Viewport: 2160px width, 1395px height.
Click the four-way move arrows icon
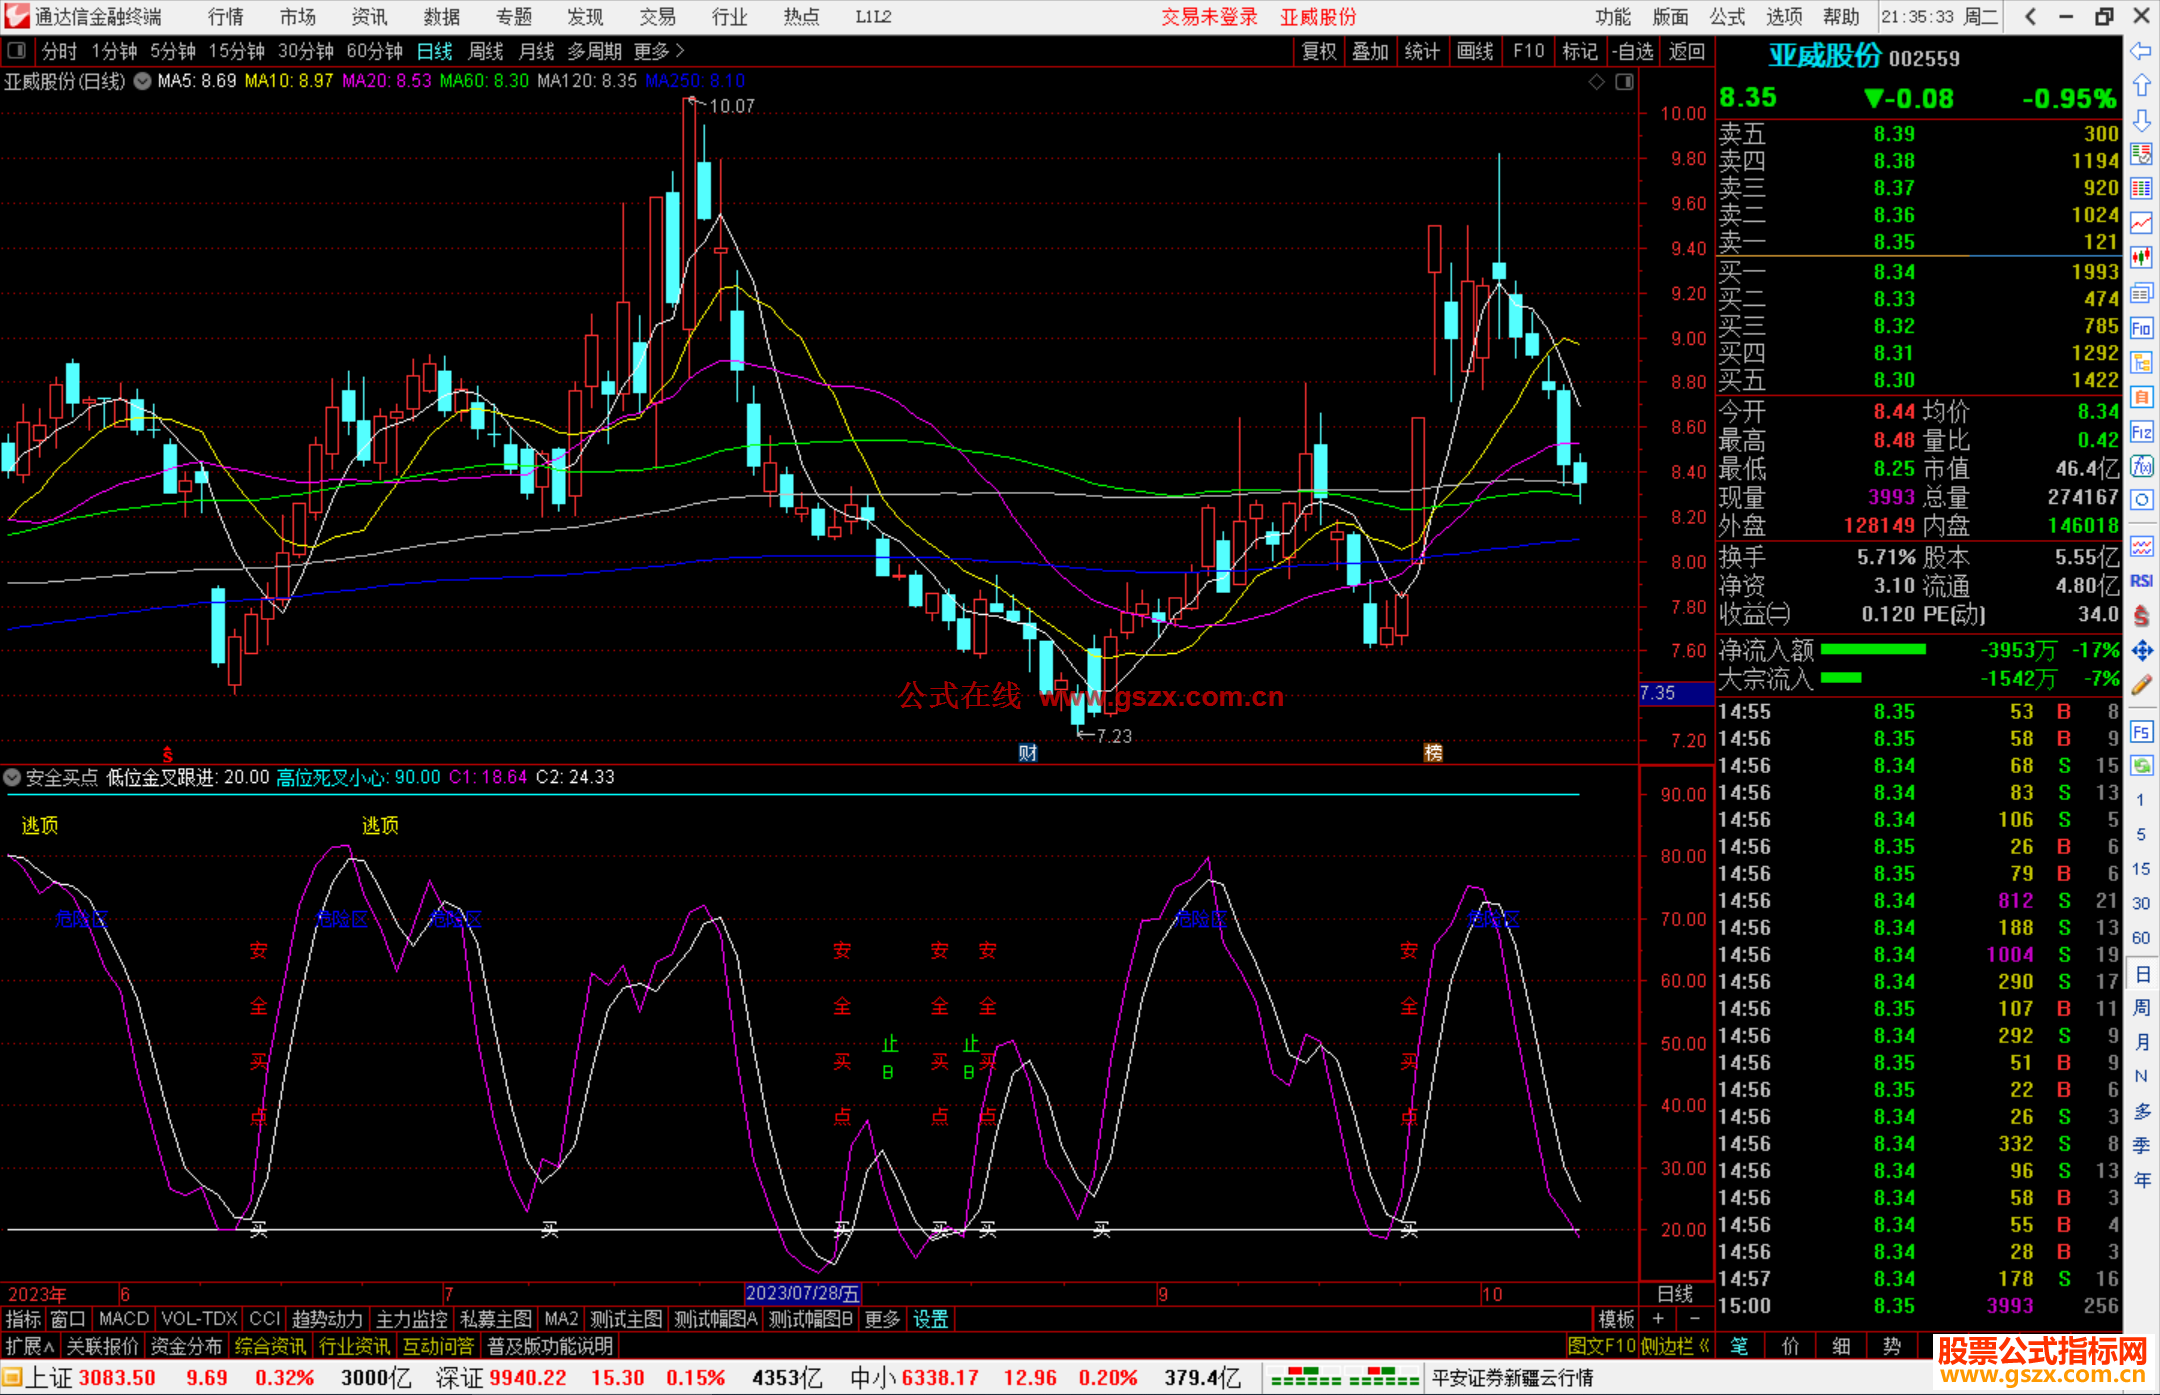[2141, 651]
